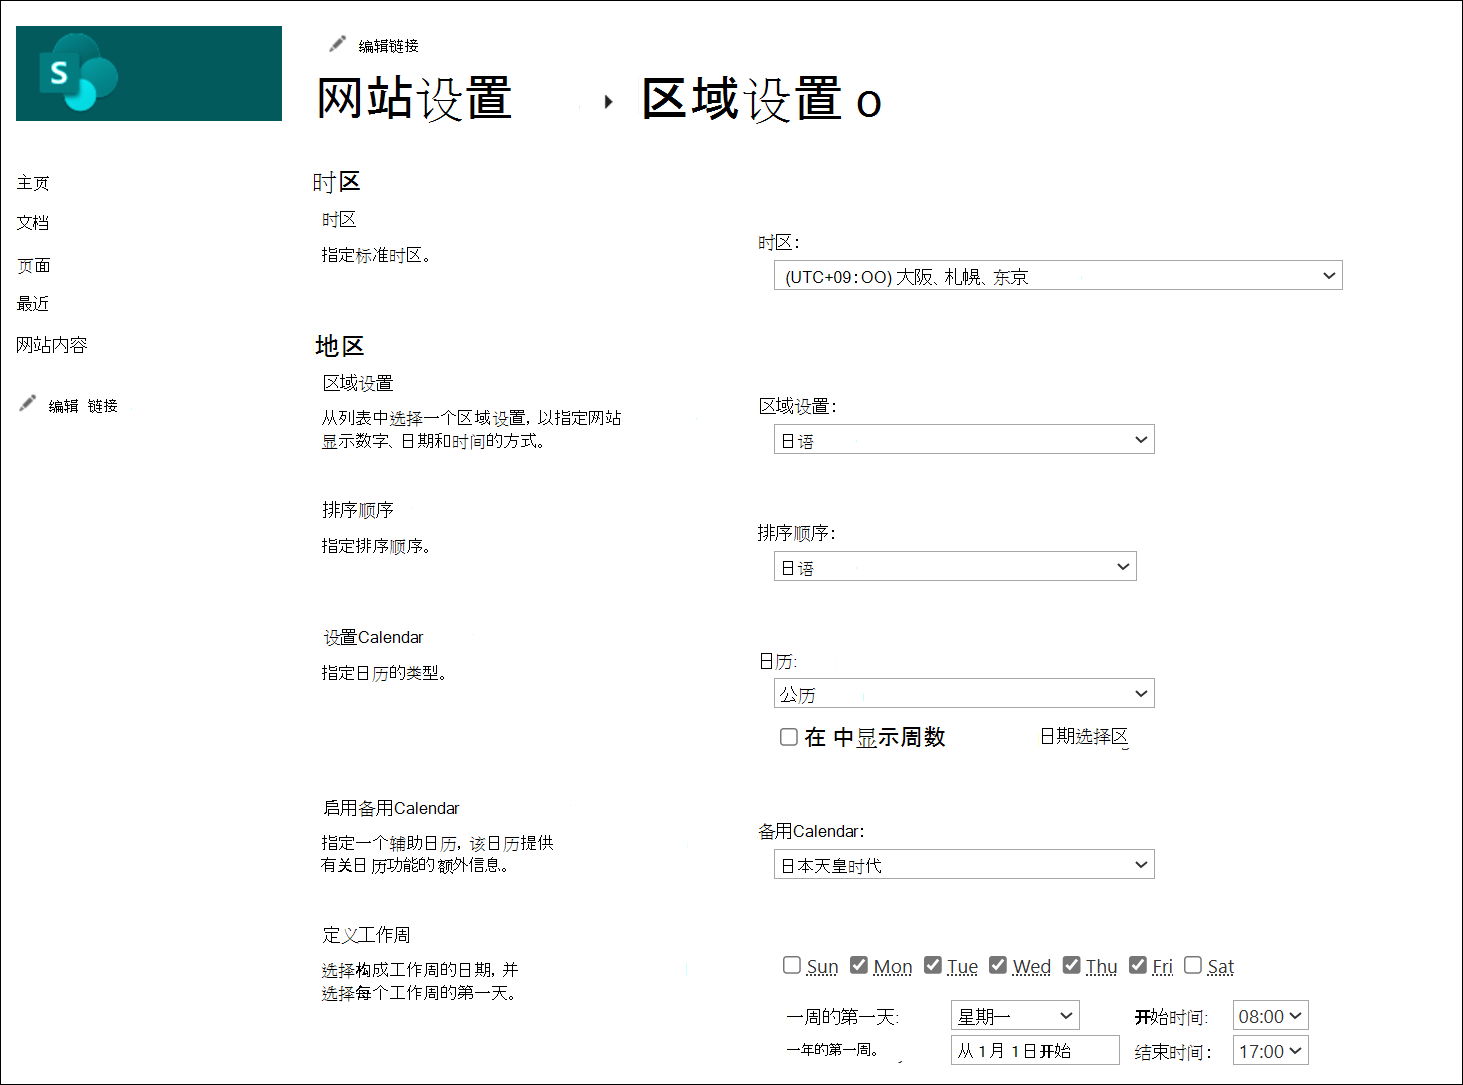Open the 开始时间 dropdown 08:00
Image resolution: width=1463 pixels, height=1085 pixels.
point(1270,1016)
